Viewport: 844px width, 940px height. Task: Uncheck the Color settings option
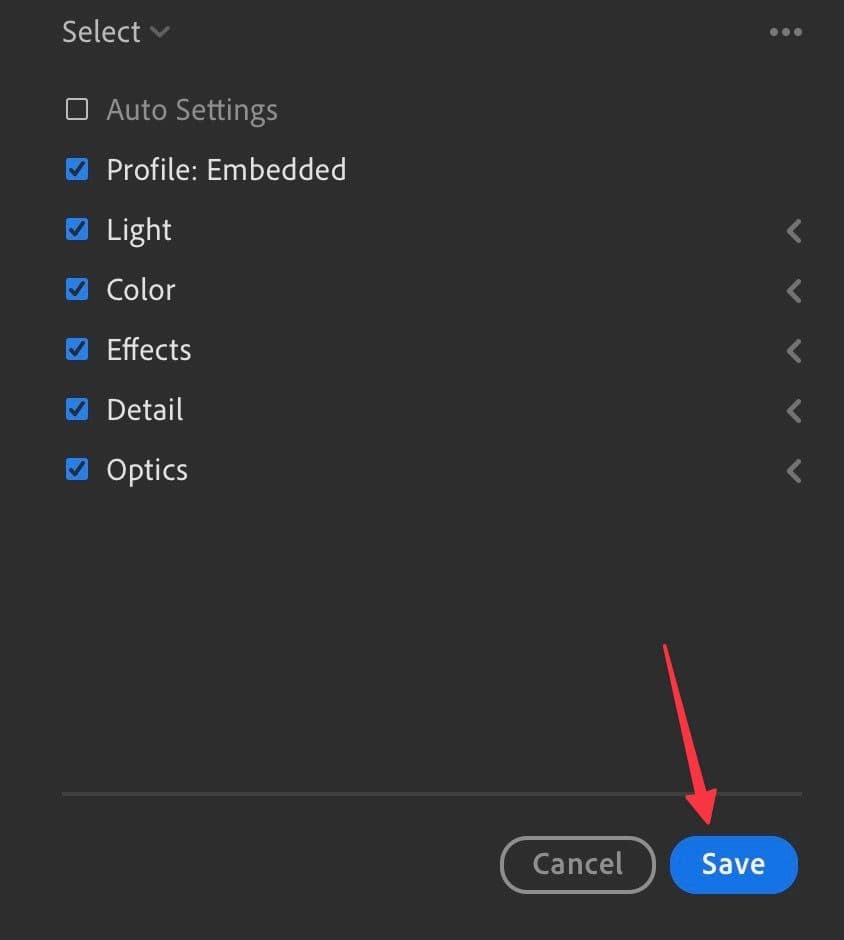point(77,289)
